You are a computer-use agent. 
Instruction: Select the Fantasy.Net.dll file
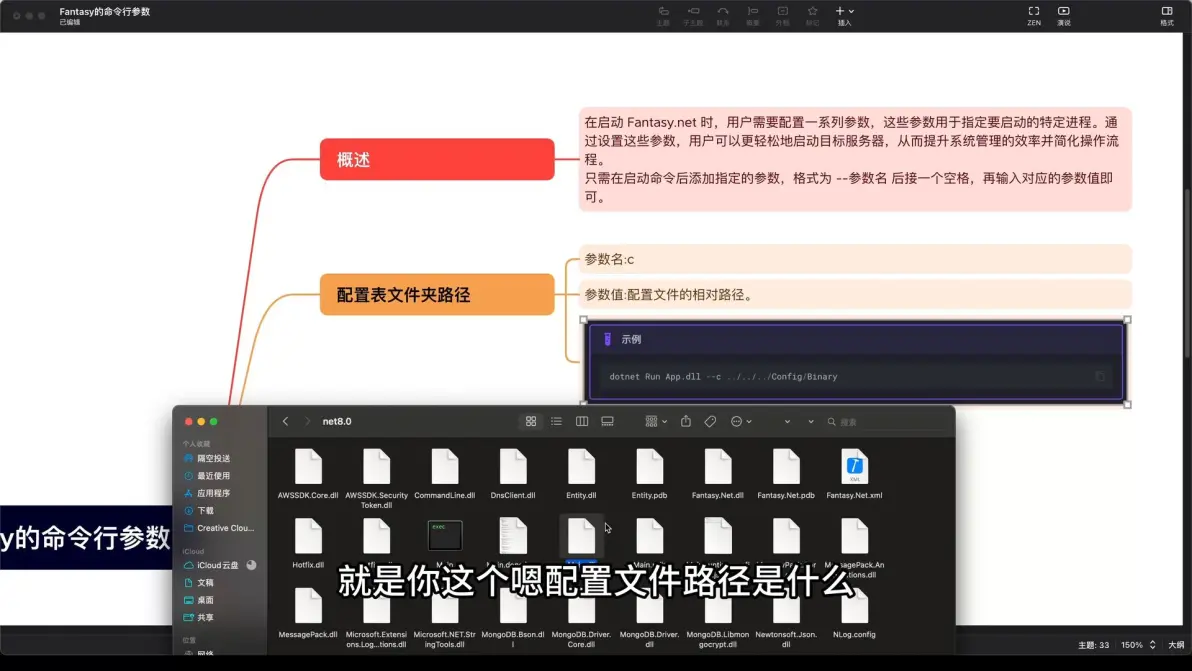coord(718,474)
